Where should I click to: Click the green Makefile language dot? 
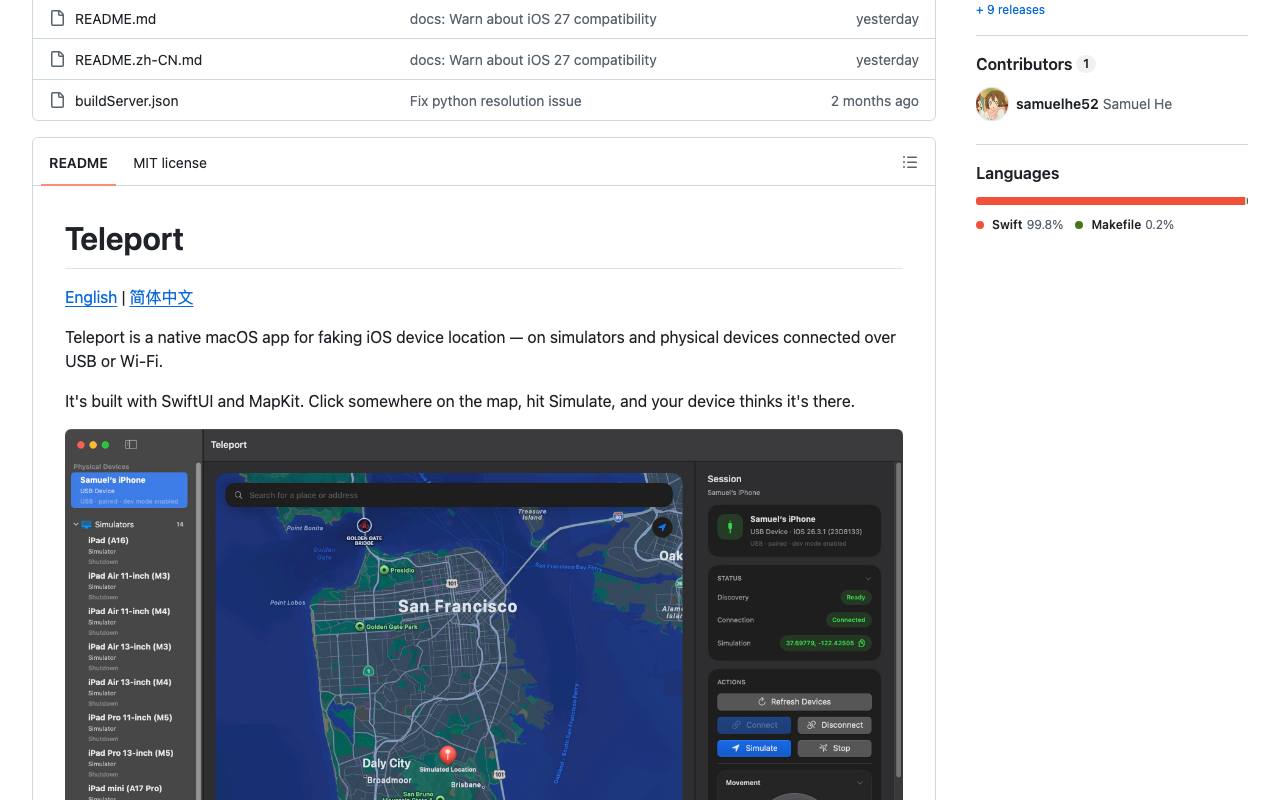coord(1079,225)
